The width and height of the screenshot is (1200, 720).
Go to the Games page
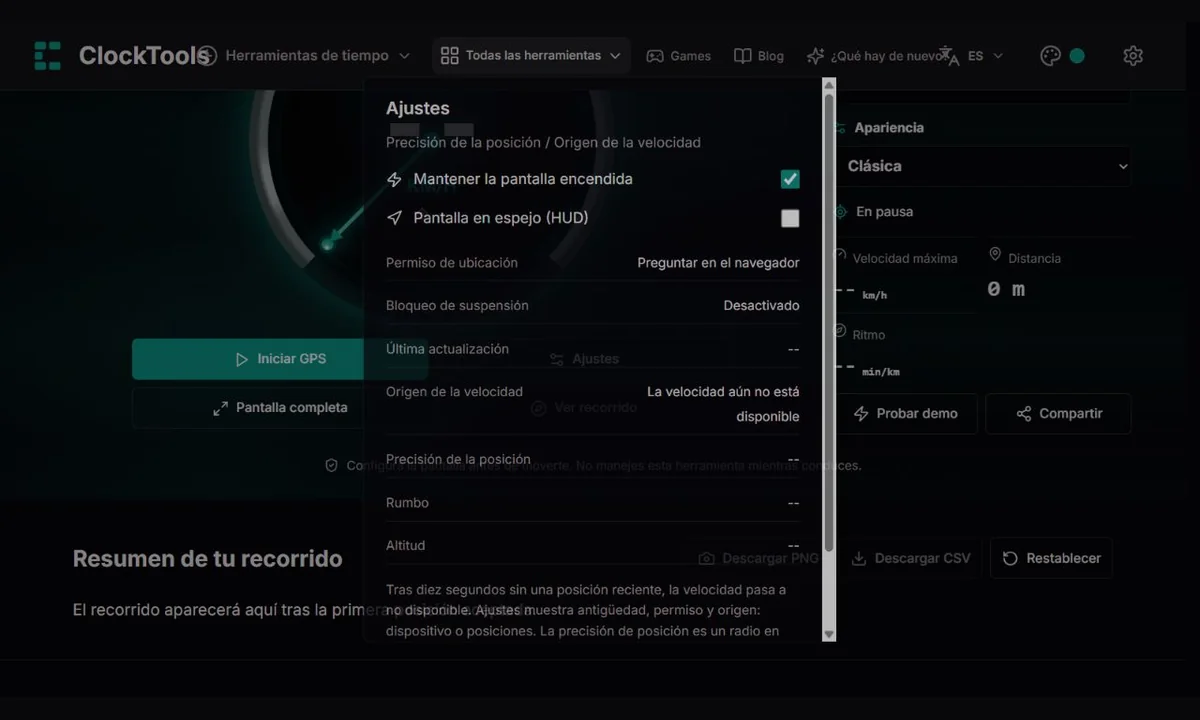click(x=678, y=56)
